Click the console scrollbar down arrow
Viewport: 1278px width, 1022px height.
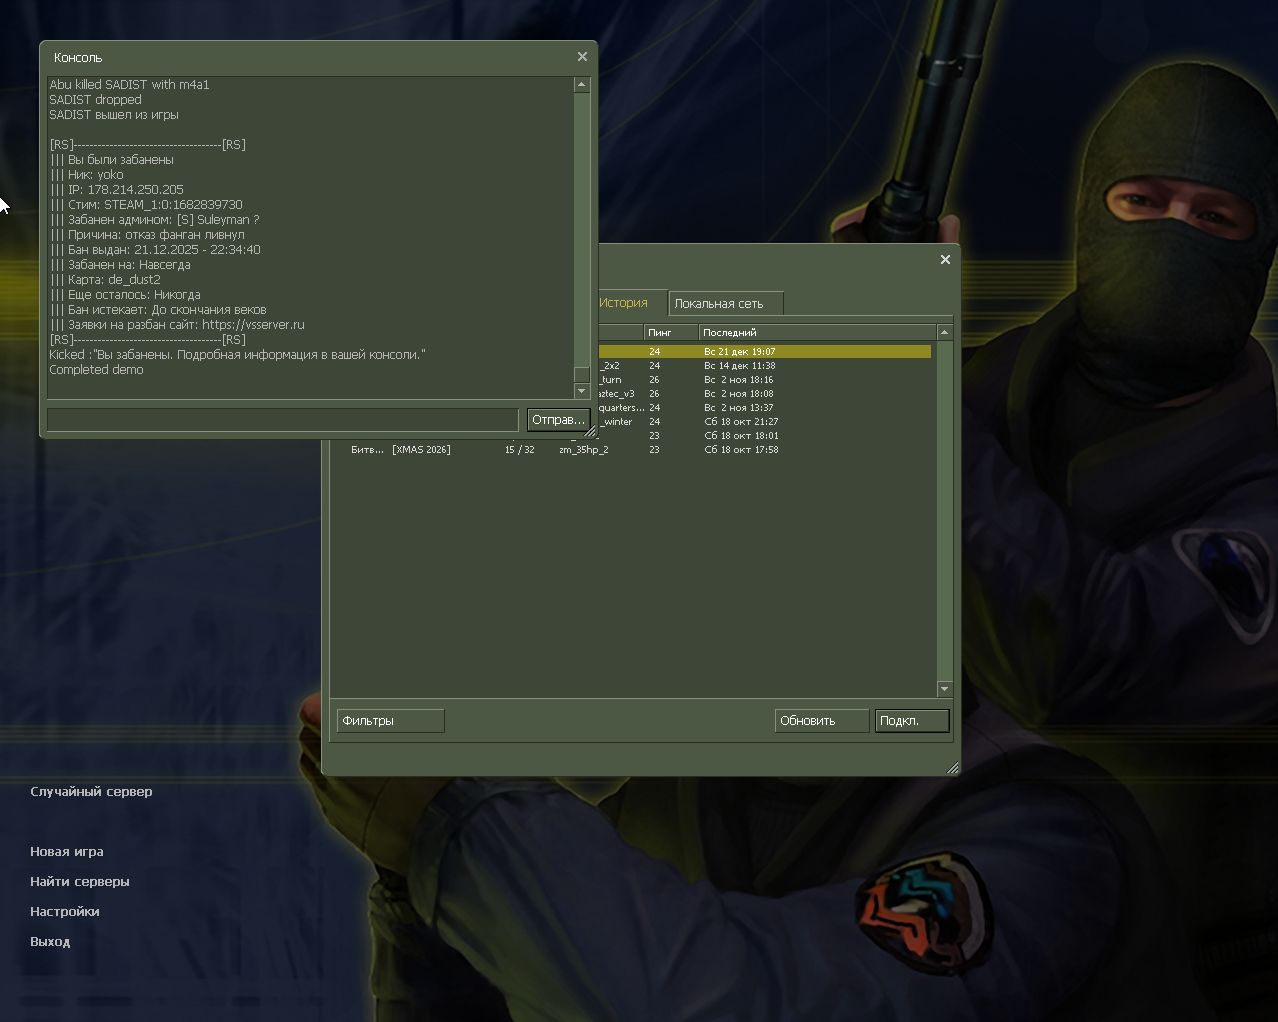point(582,391)
